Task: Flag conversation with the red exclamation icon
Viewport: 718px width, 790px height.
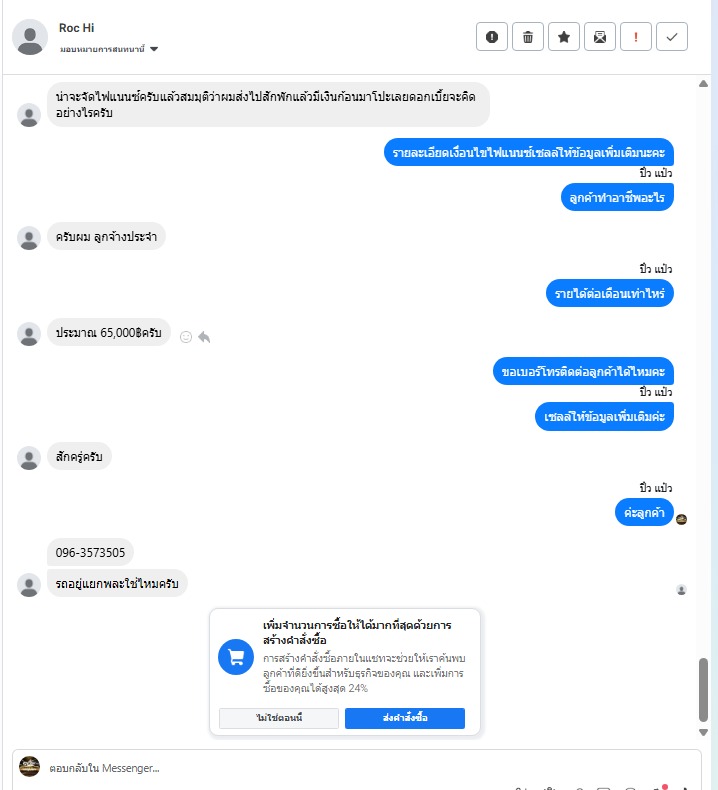Action: point(636,37)
